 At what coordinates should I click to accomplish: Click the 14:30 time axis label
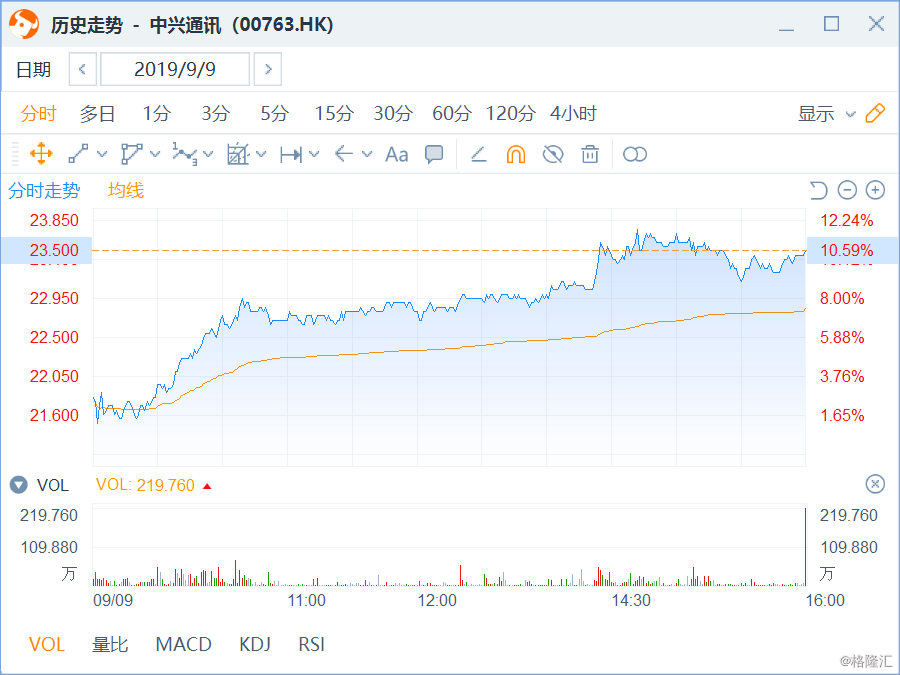tap(631, 600)
